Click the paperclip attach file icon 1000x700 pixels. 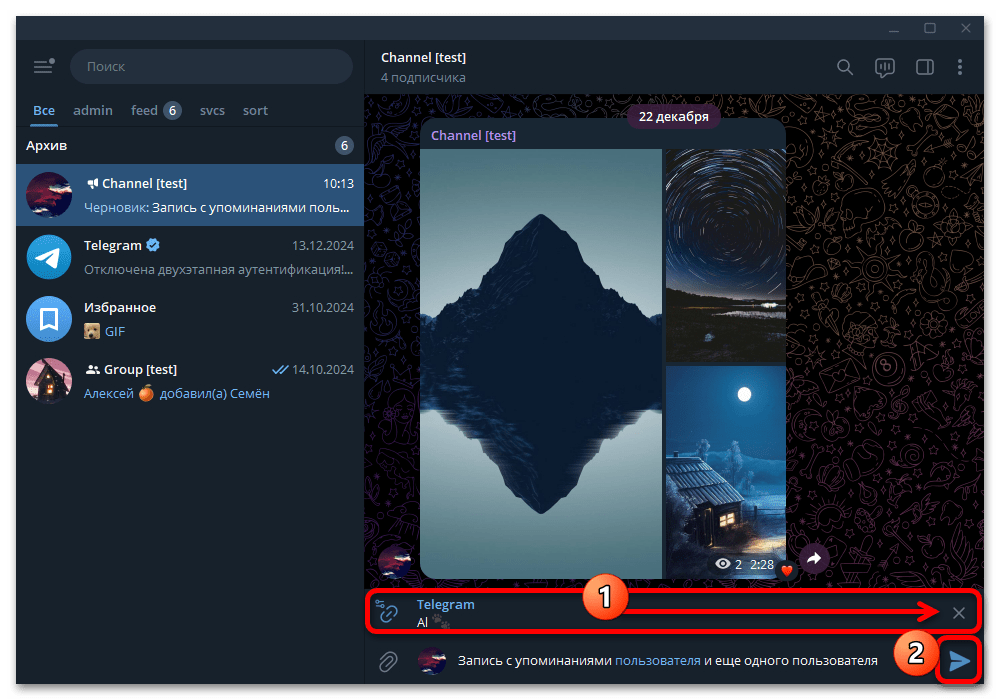click(x=388, y=661)
